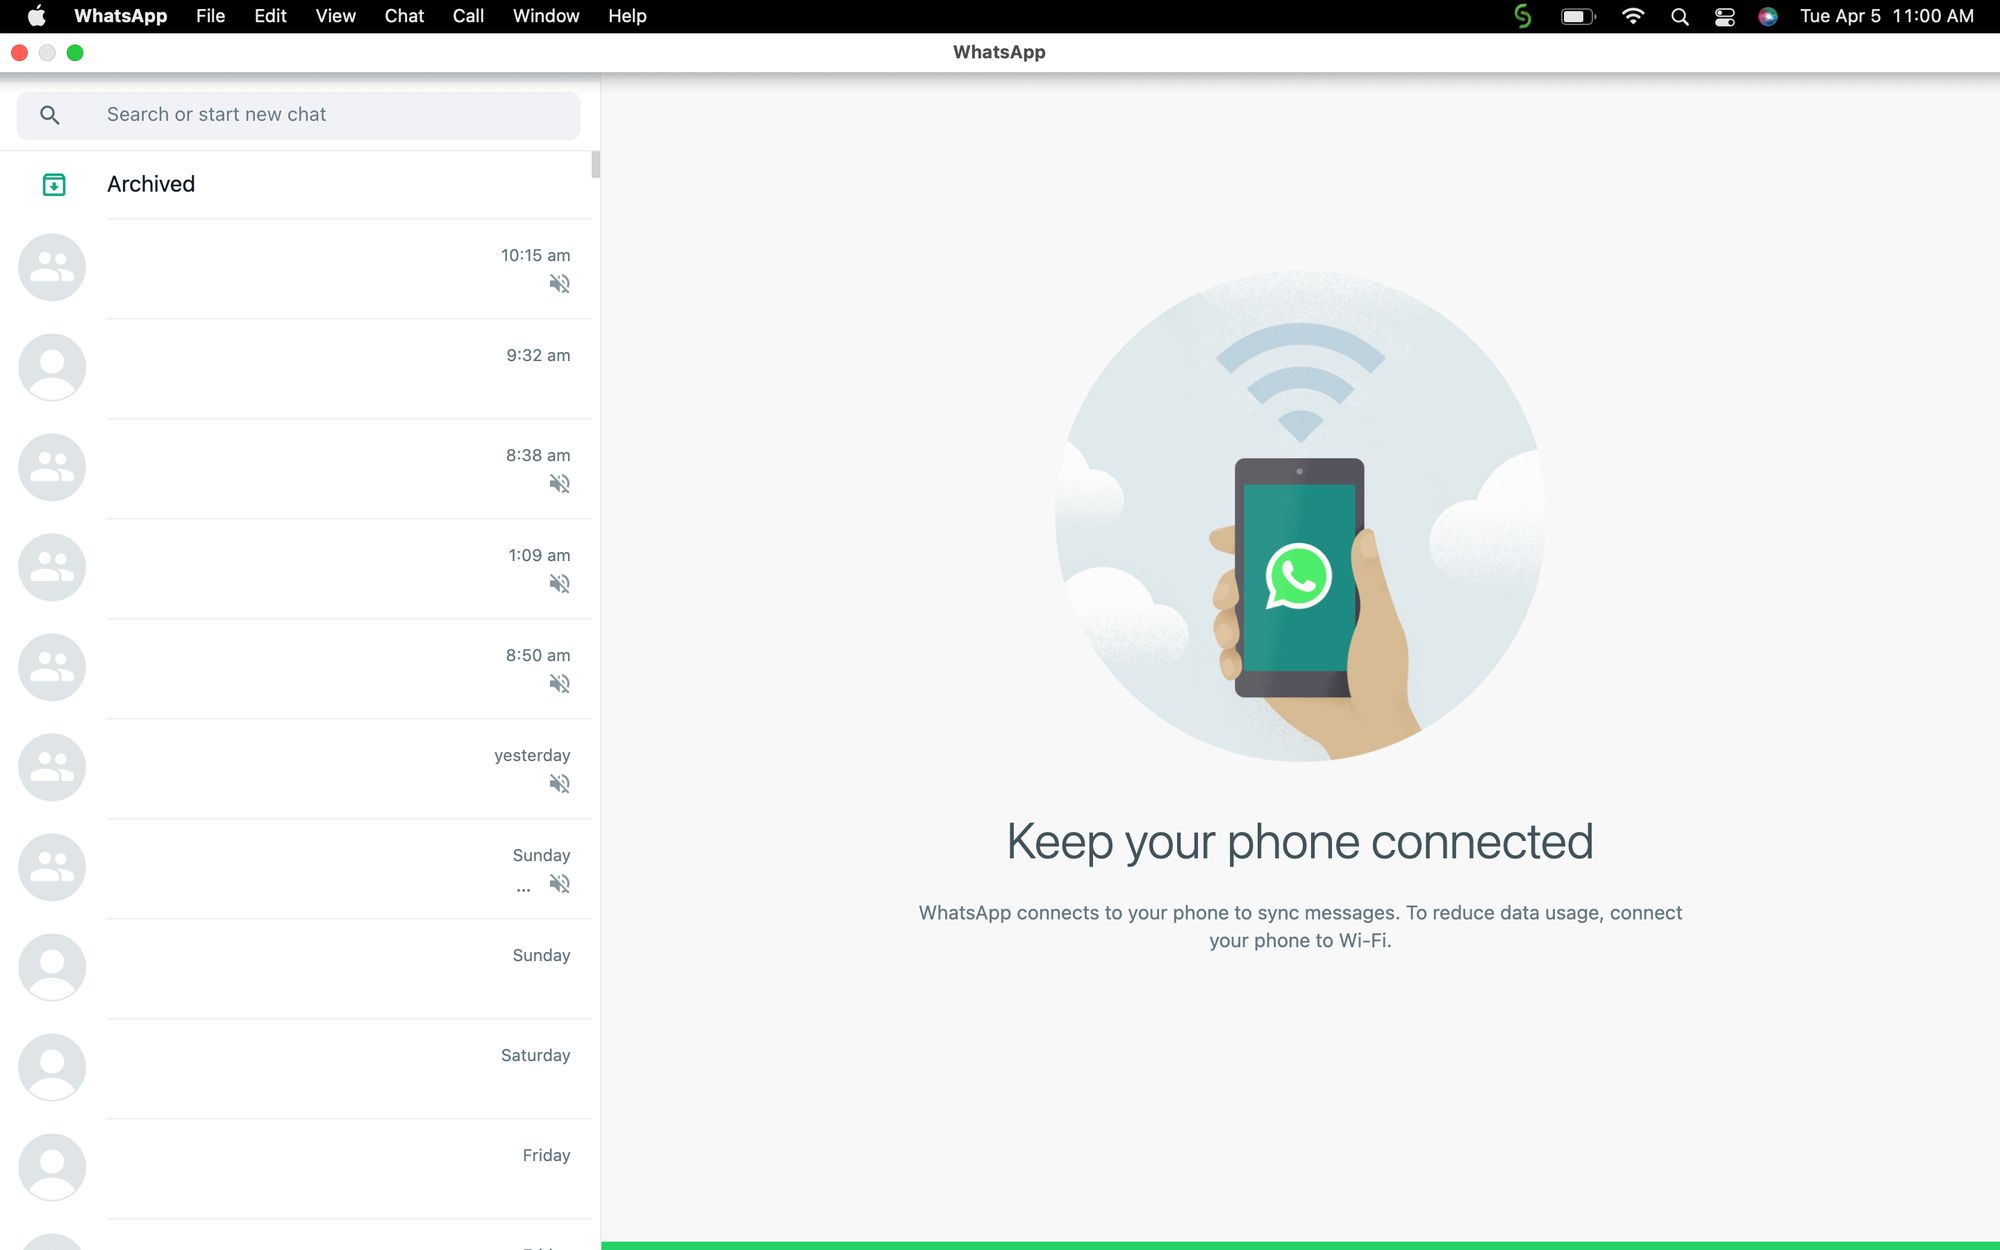Toggle mute on the Sunday group chat
This screenshot has width=2000, height=1250.
click(559, 884)
